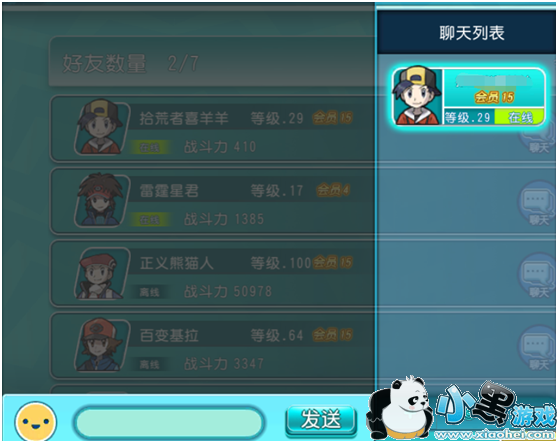Click 拾荒者喜羊羊 avatar portrait
558x443 pixels.
point(101,127)
